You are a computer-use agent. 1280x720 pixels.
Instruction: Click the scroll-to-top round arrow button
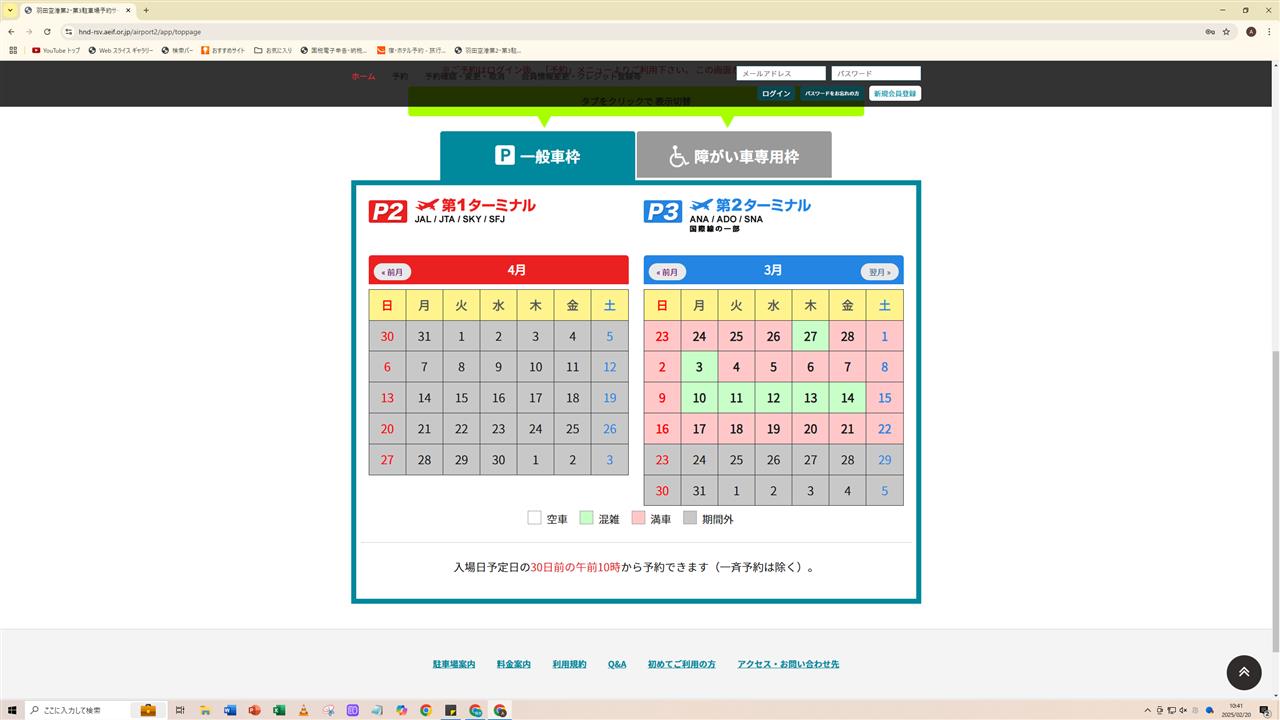(x=1244, y=672)
